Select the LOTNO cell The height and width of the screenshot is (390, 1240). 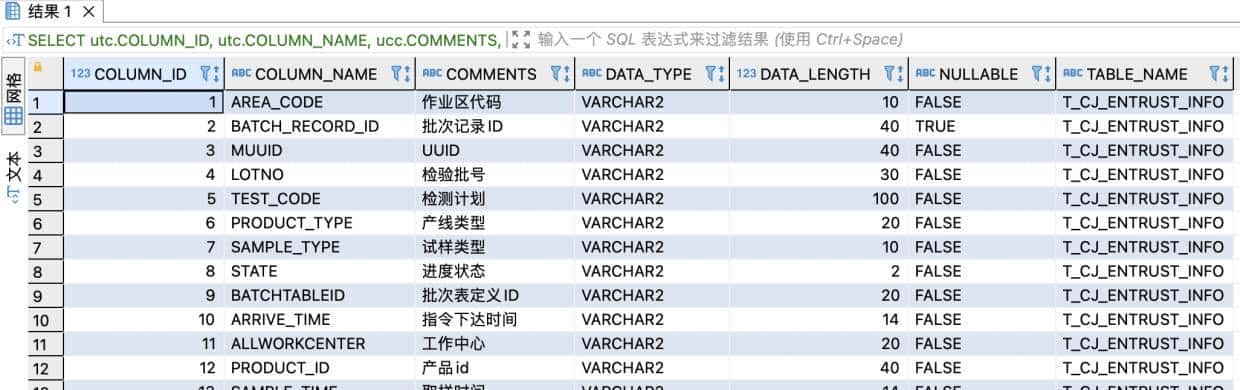click(x=319, y=174)
